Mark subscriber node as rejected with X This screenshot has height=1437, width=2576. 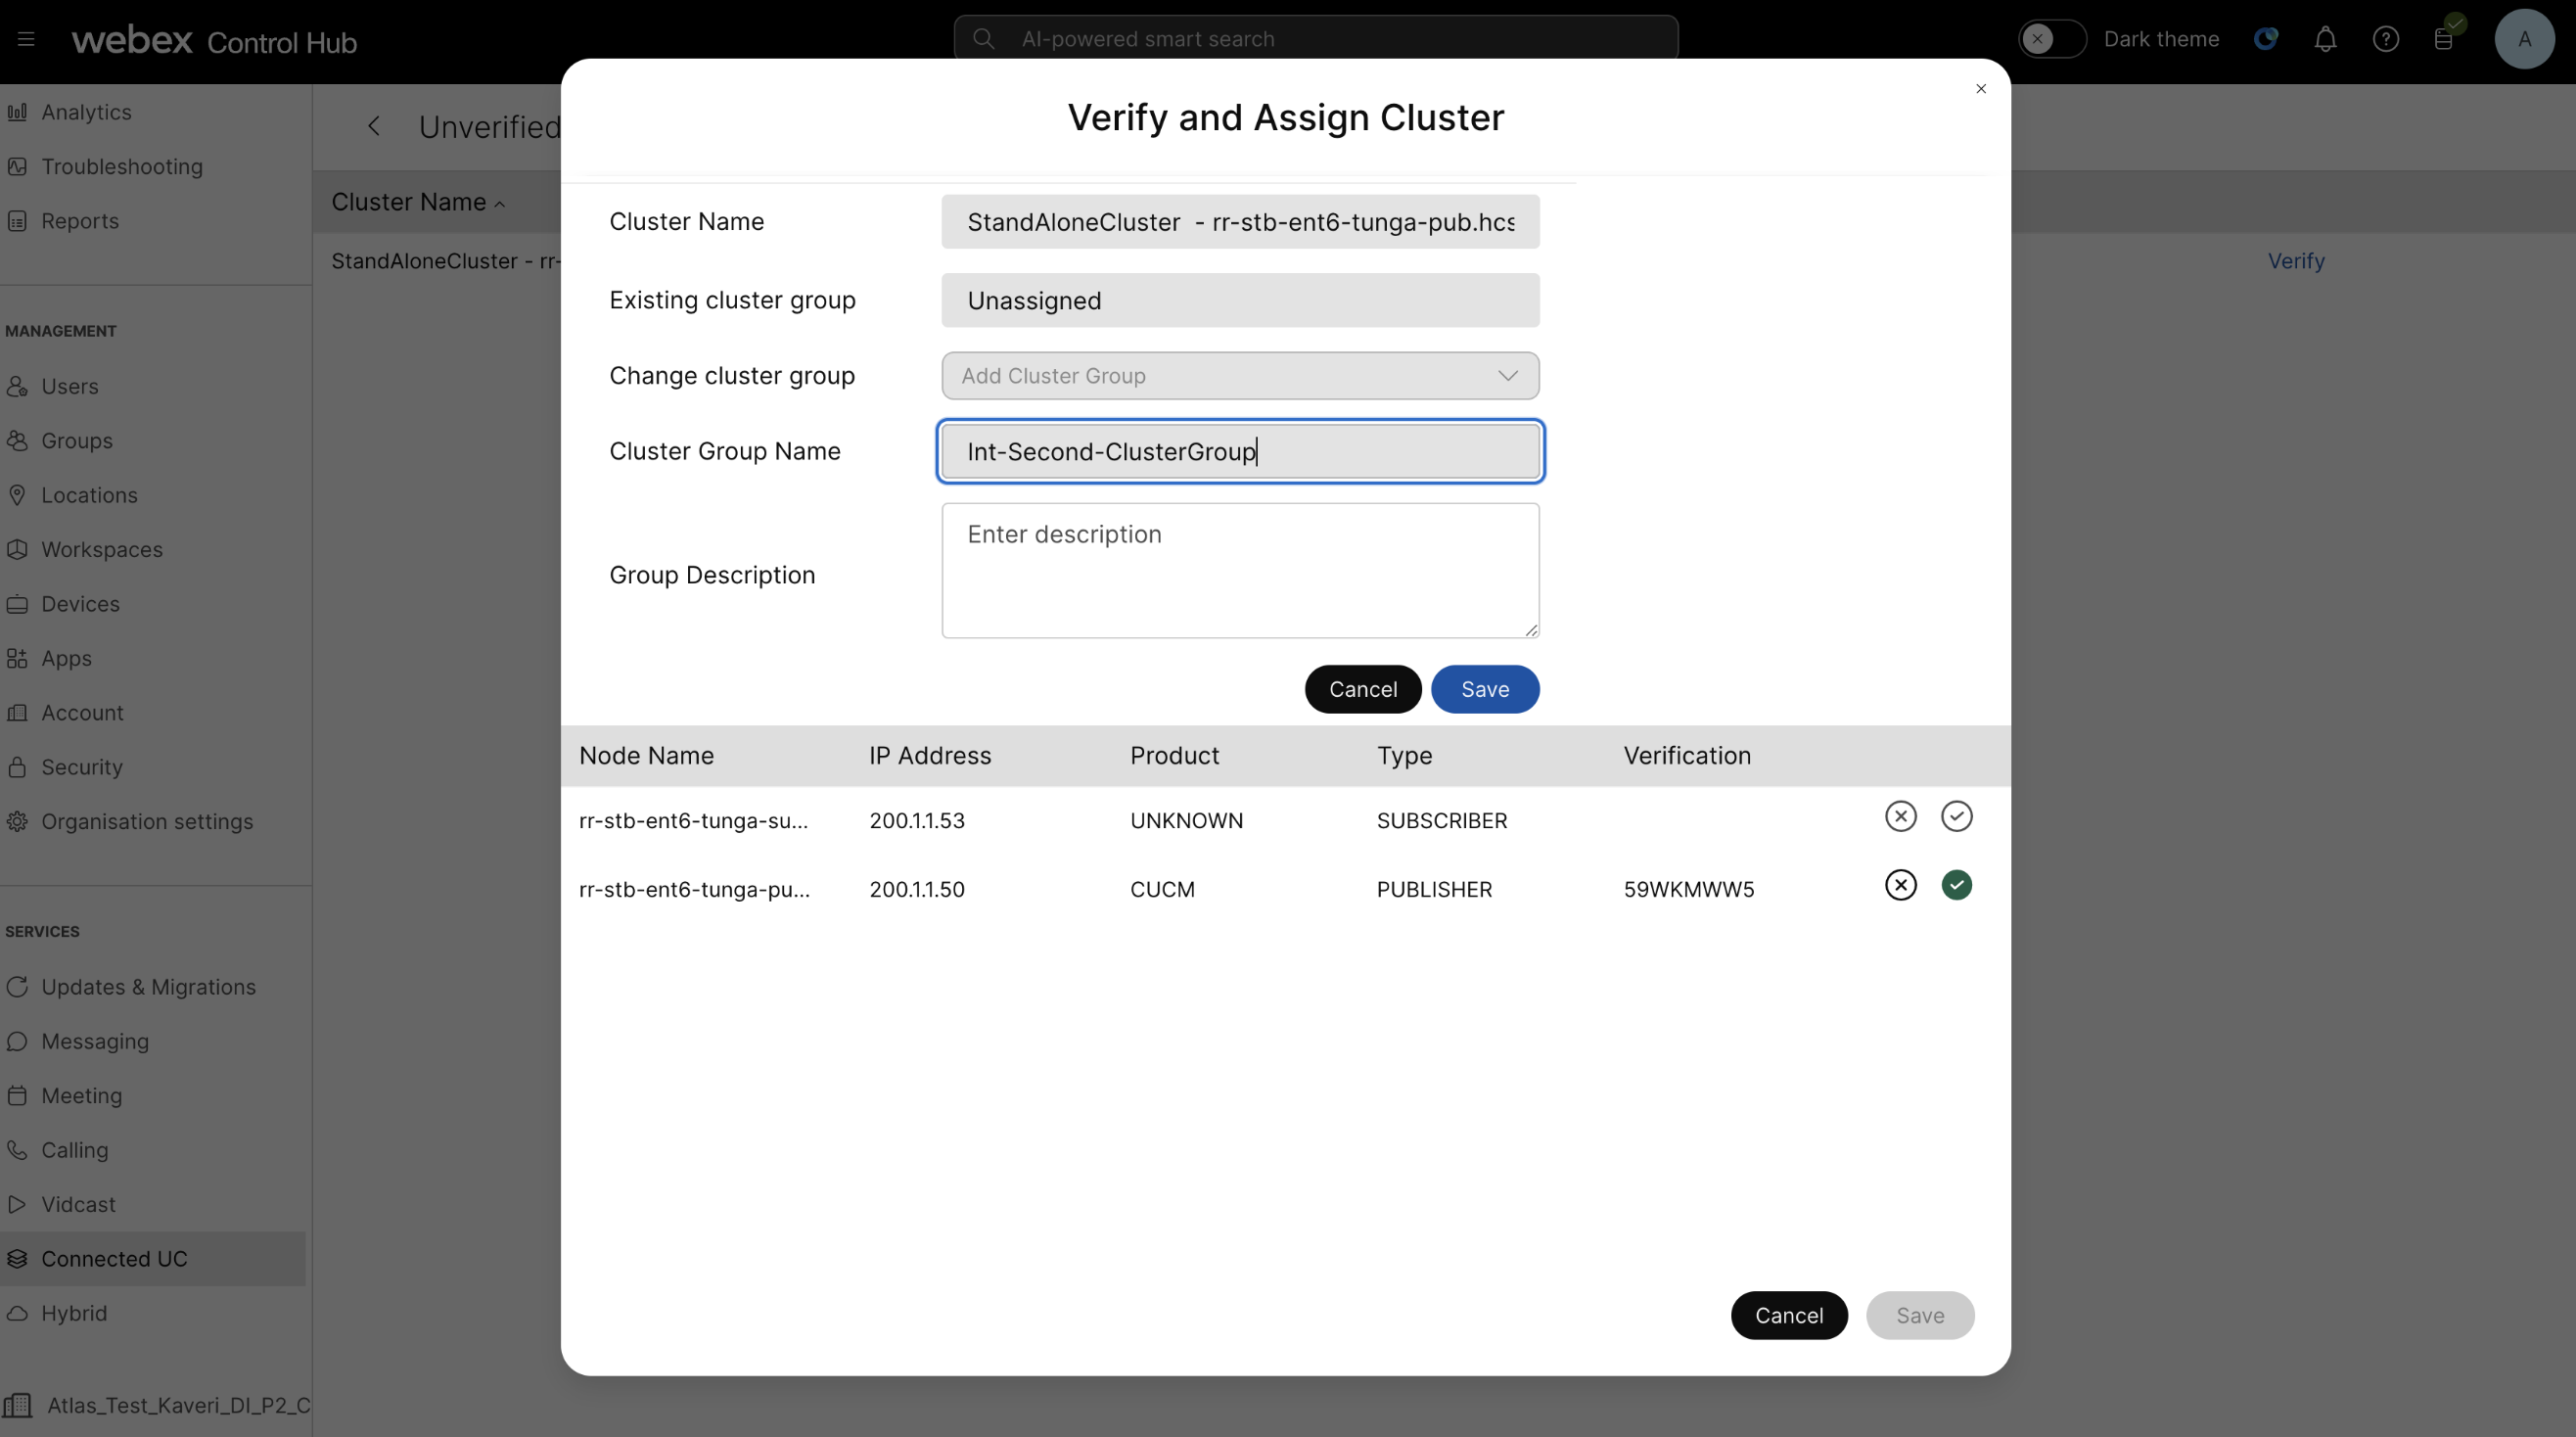pyautogui.click(x=1900, y=816)
